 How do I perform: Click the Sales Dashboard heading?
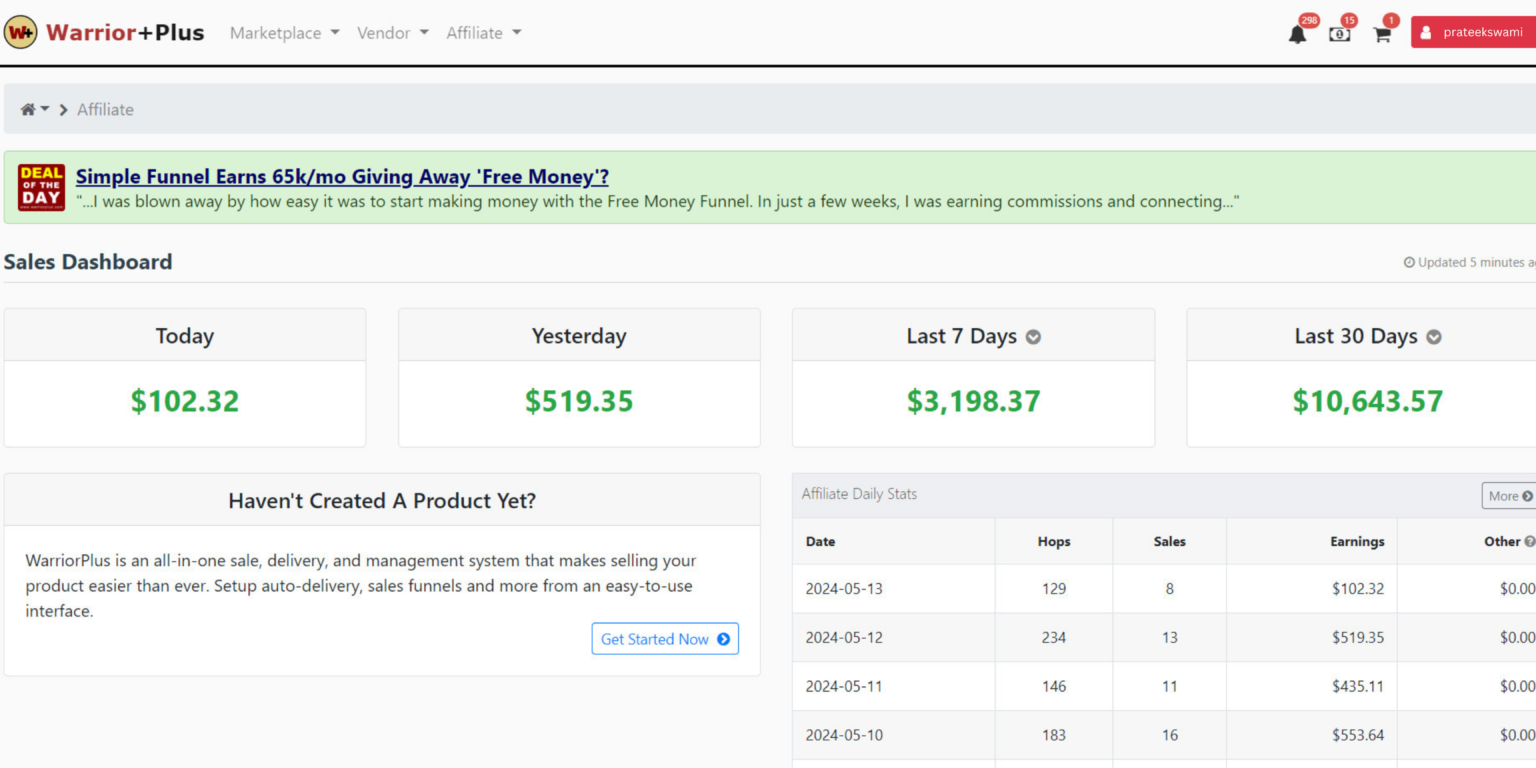pyautogui.click(x=88, y=262)
